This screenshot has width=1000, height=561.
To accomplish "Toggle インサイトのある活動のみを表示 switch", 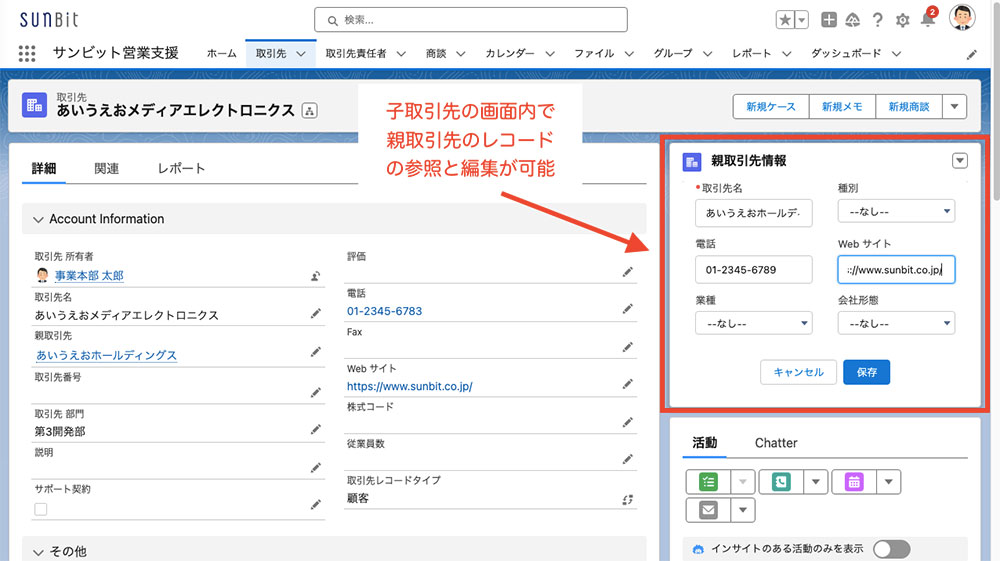I will 892,549.
